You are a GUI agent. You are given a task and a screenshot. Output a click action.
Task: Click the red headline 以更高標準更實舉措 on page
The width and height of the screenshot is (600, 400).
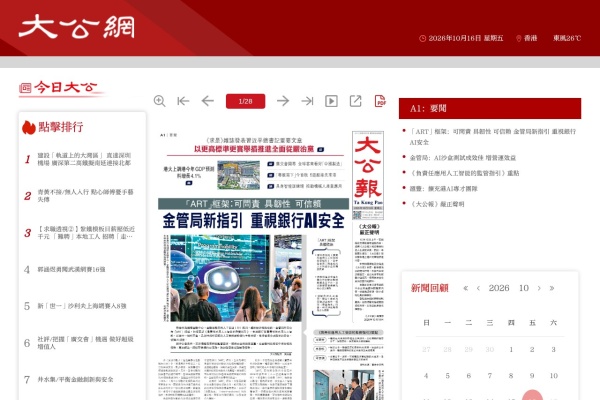tap(254, 149)
